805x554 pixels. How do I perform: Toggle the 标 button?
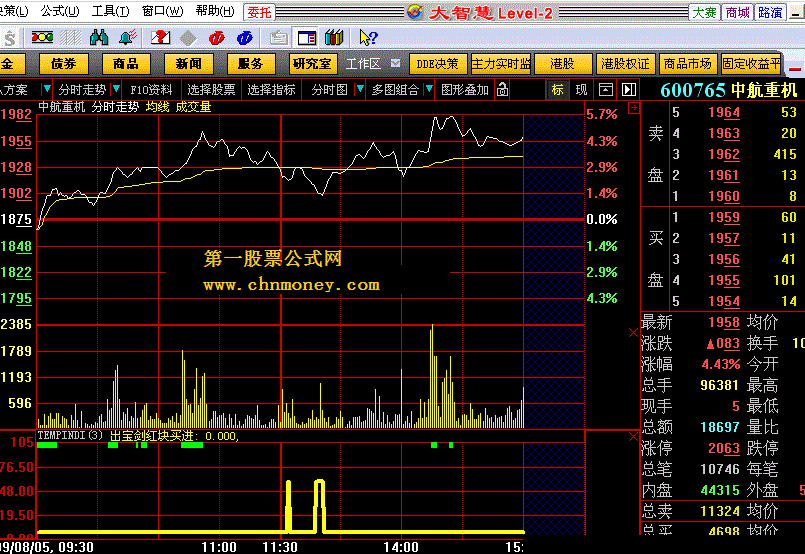coord(558,90)
